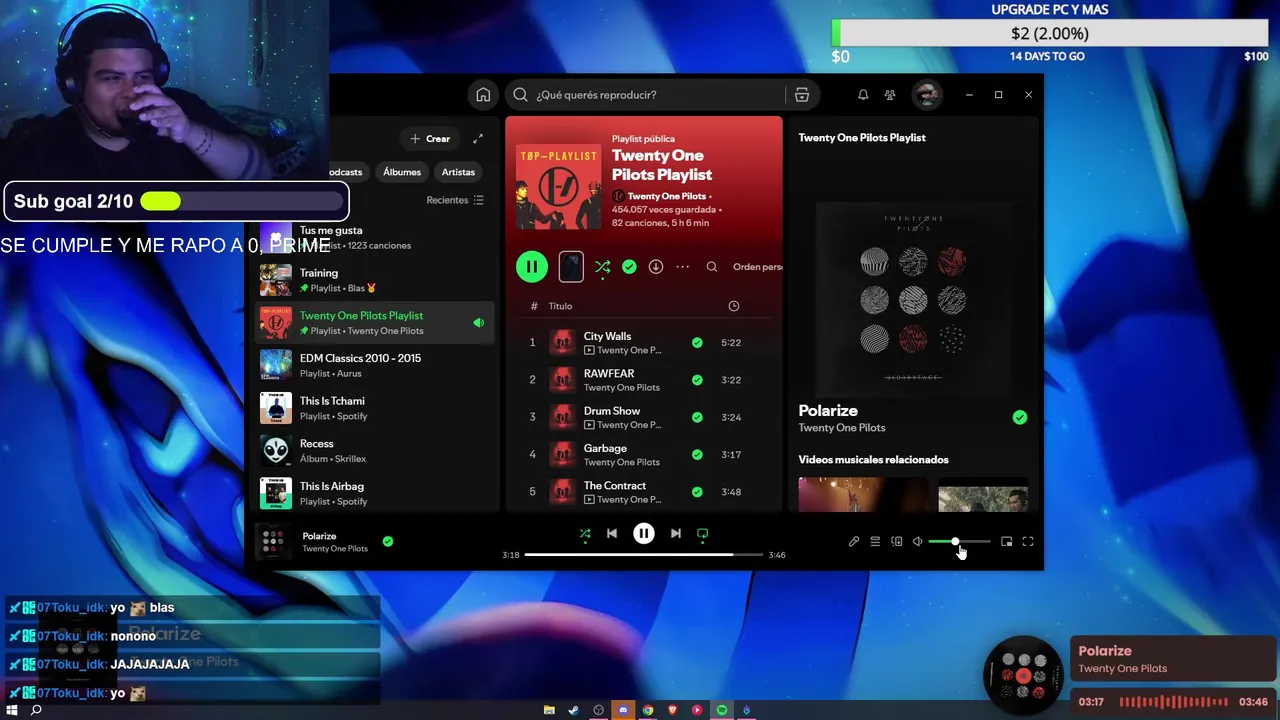Open Twenty One Pilots artist under Polarize
The height and width of the screenshot is (720, 1280).
[842, 428]
